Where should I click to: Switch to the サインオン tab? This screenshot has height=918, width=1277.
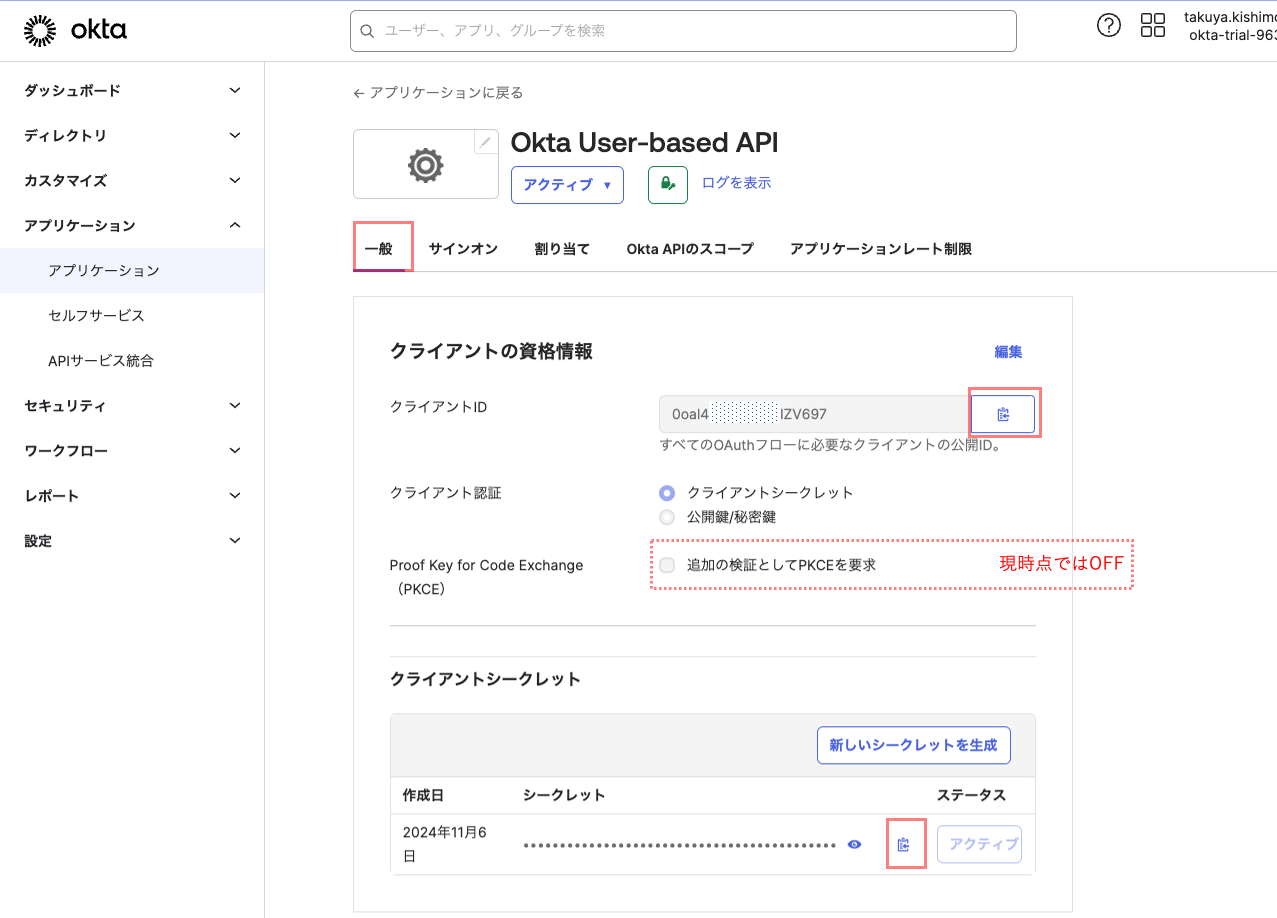click(463, 249)
